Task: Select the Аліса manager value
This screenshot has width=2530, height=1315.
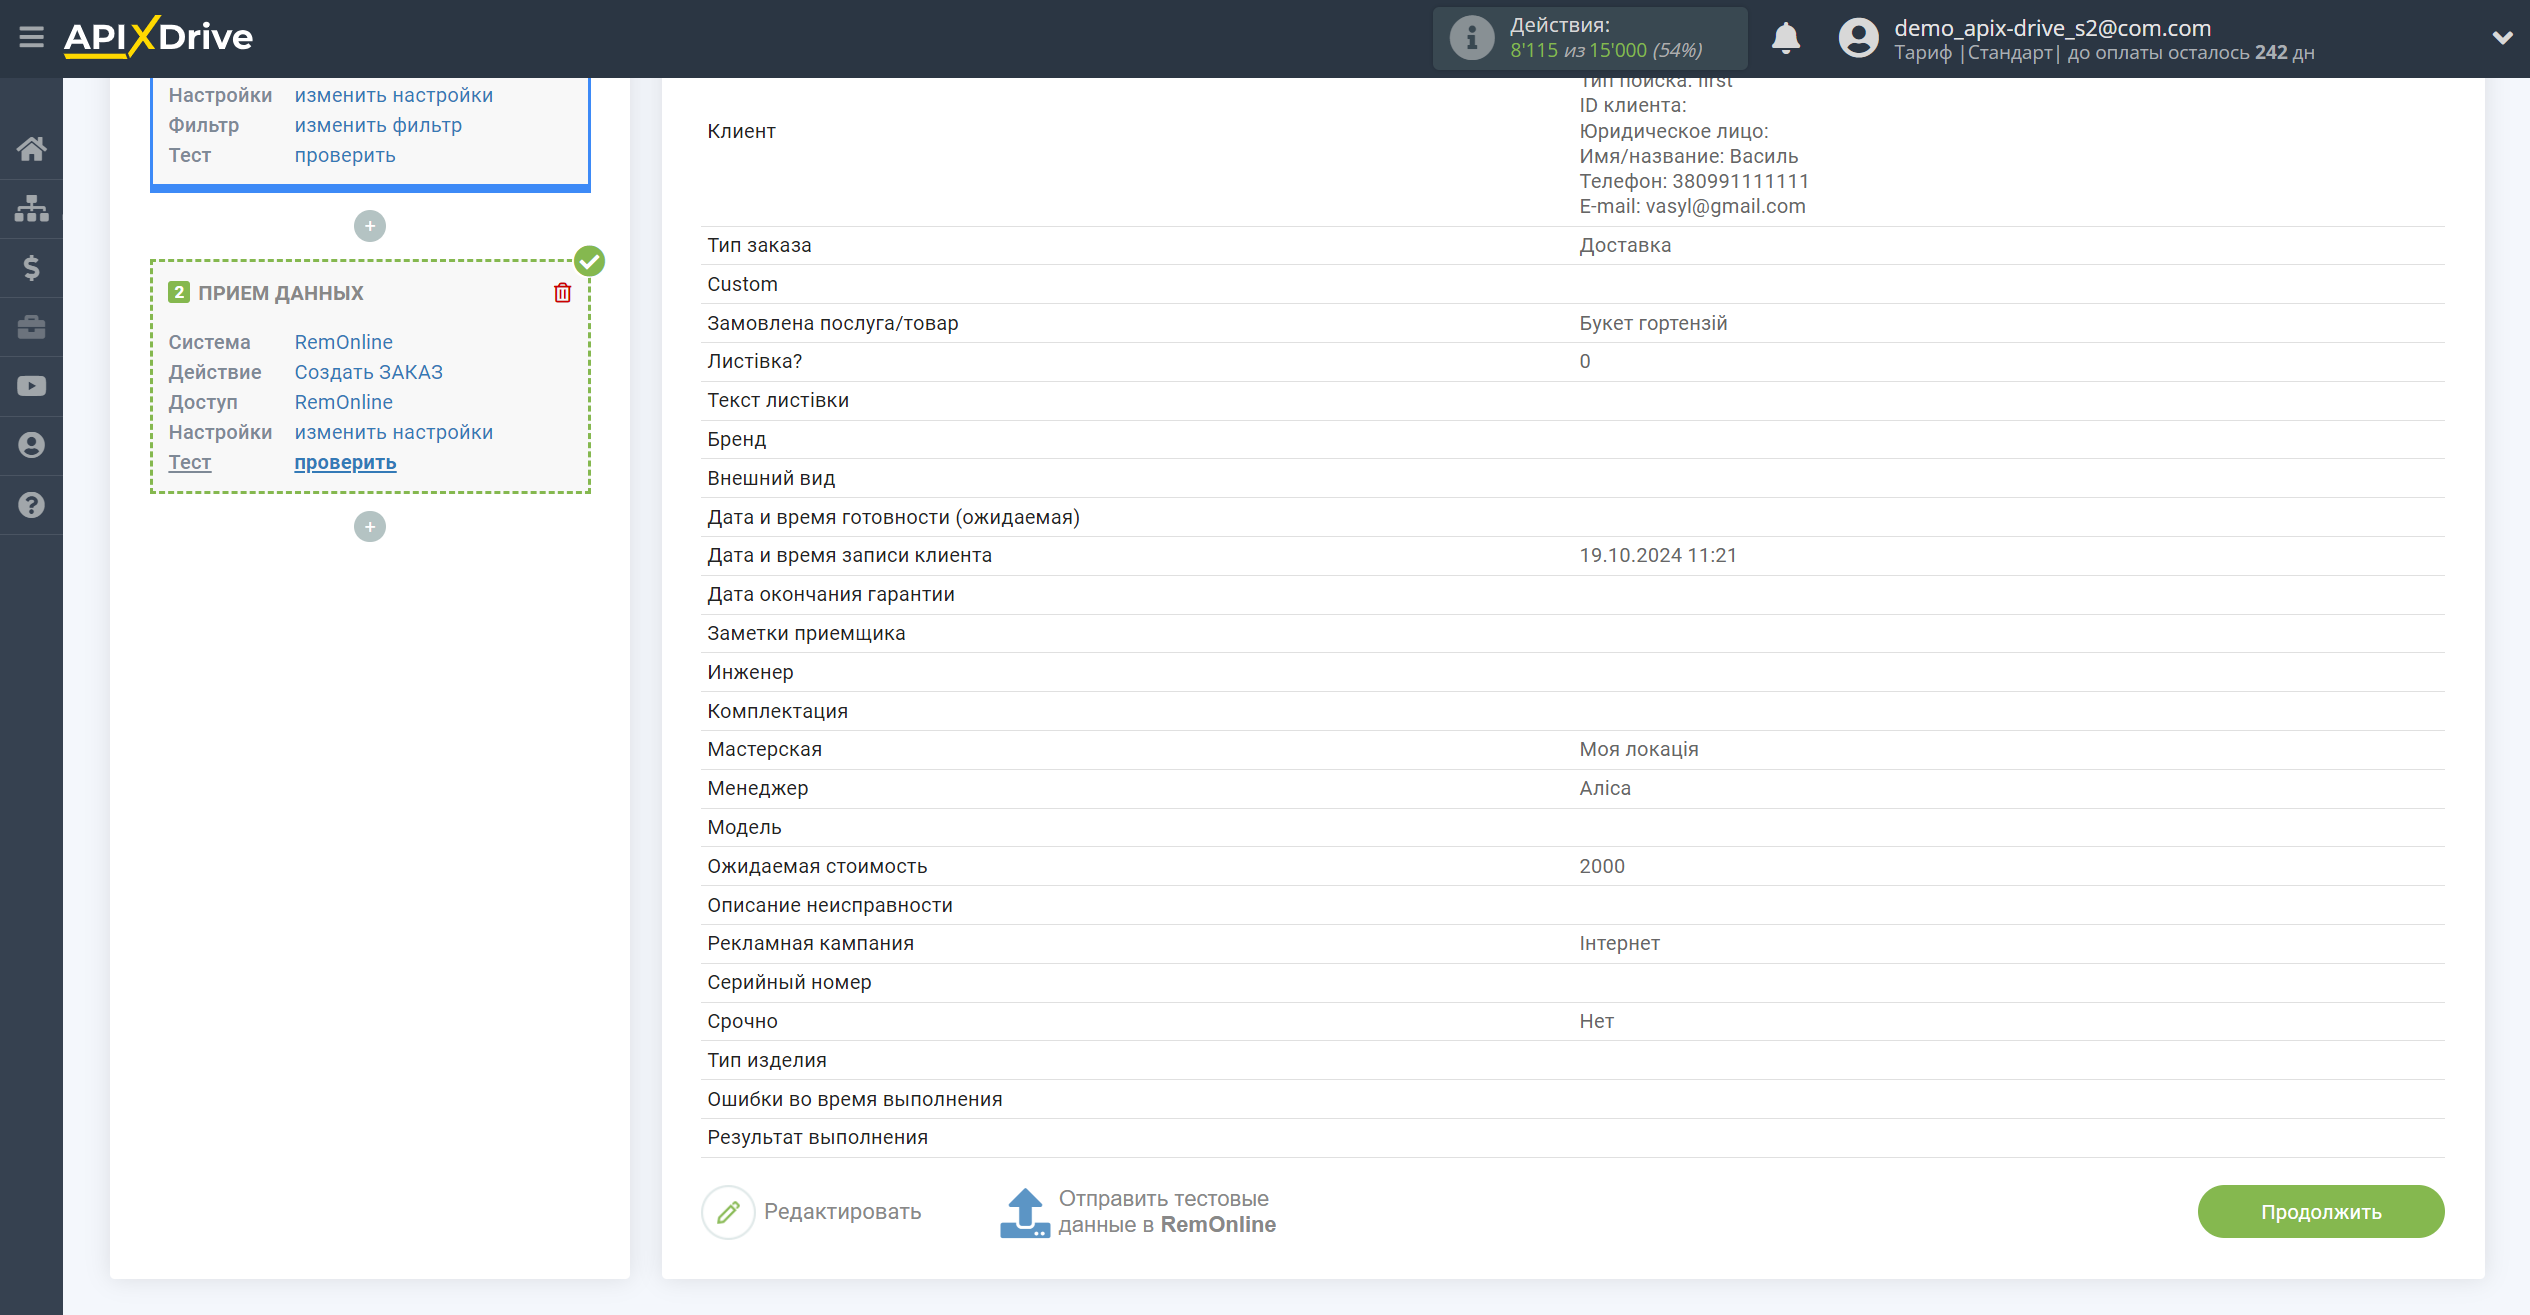Action: click(1605, 788)
